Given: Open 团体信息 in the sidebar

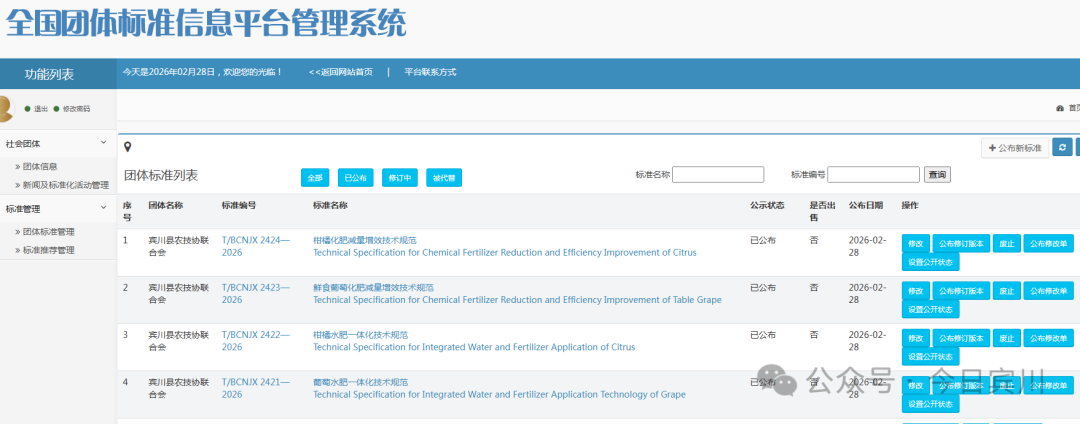Looking at the screenshot, I should coord(40,167).
